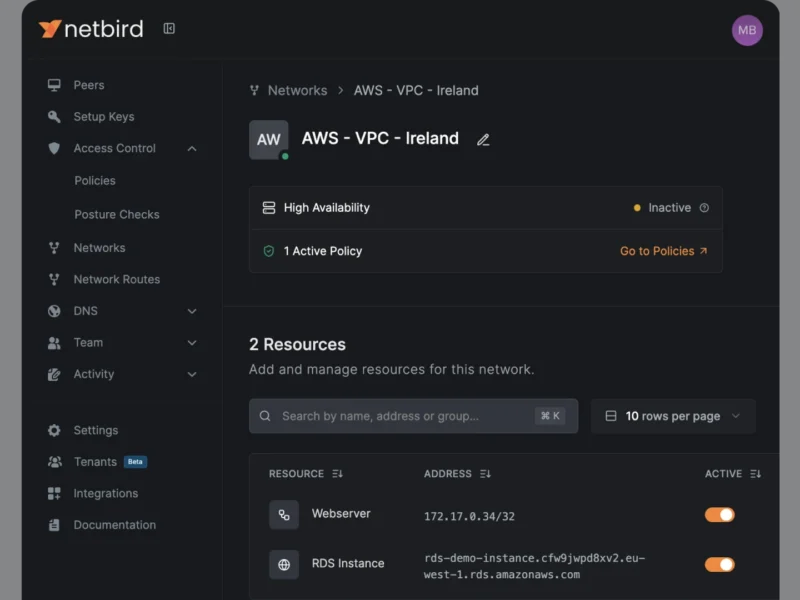Click the Inactive status label
Image resolution: width=800 pixels, height=600 pixels.
click(x=669, y=208)
